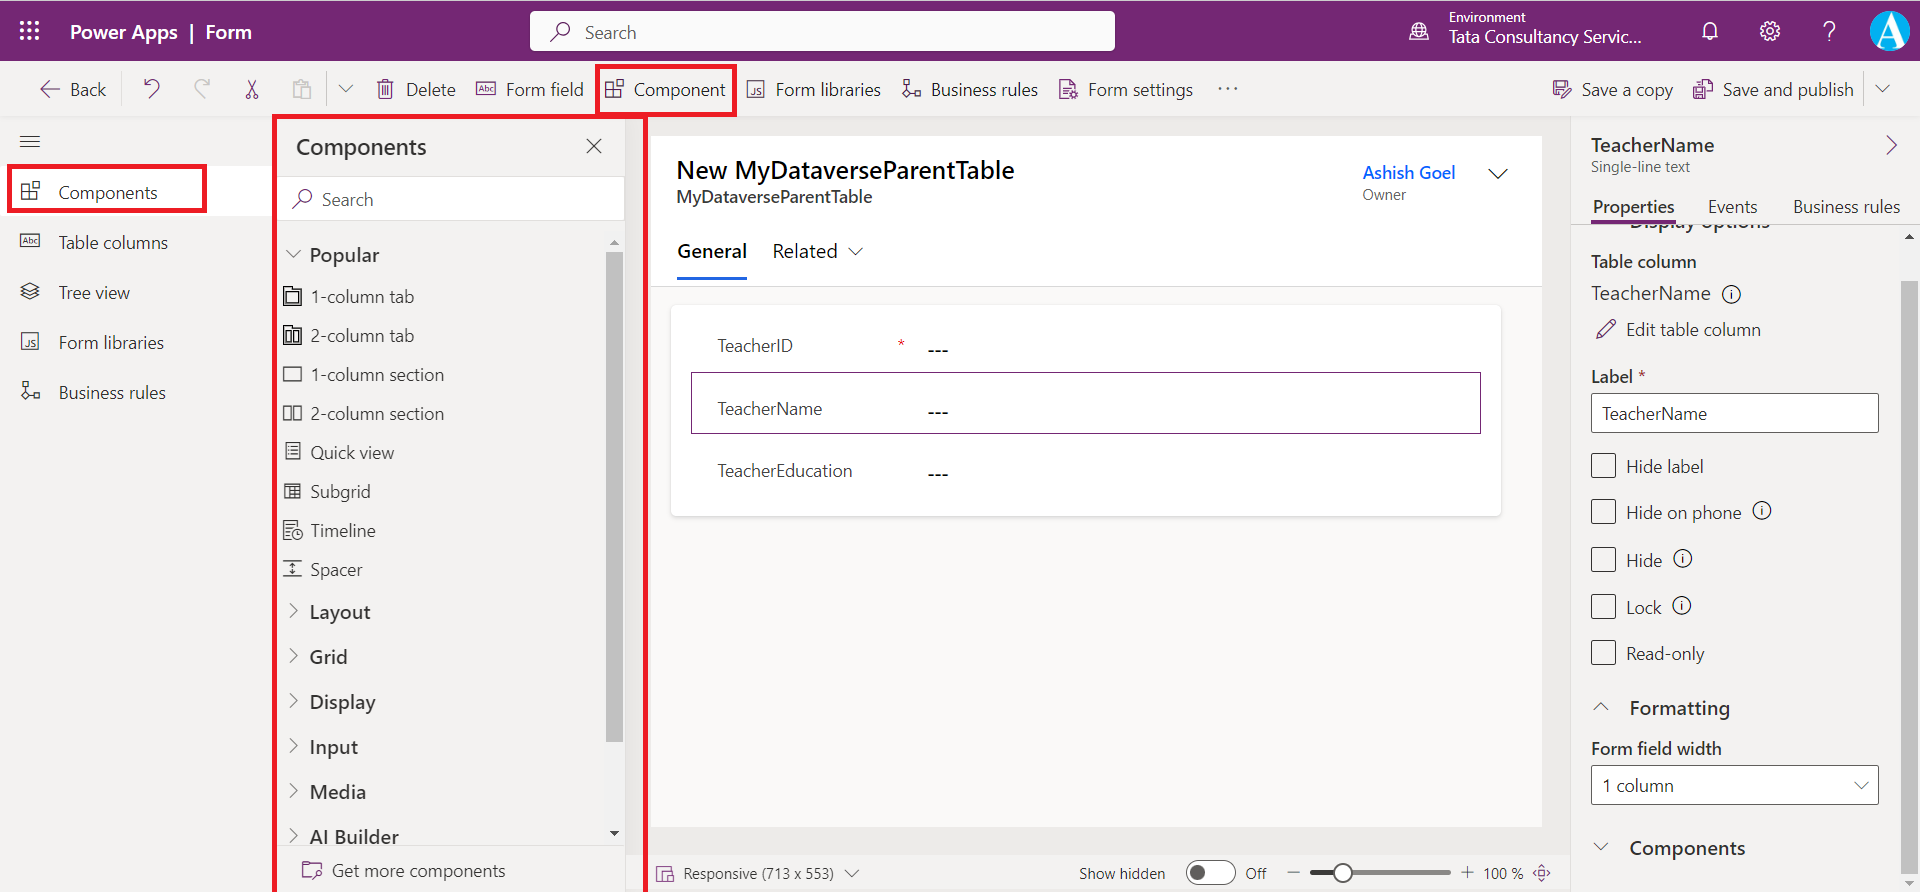Viewport: 1920px width, 892px height.
Task: Click the help question mark icon
Action: pyautogui.click(x=1829, y=31)
